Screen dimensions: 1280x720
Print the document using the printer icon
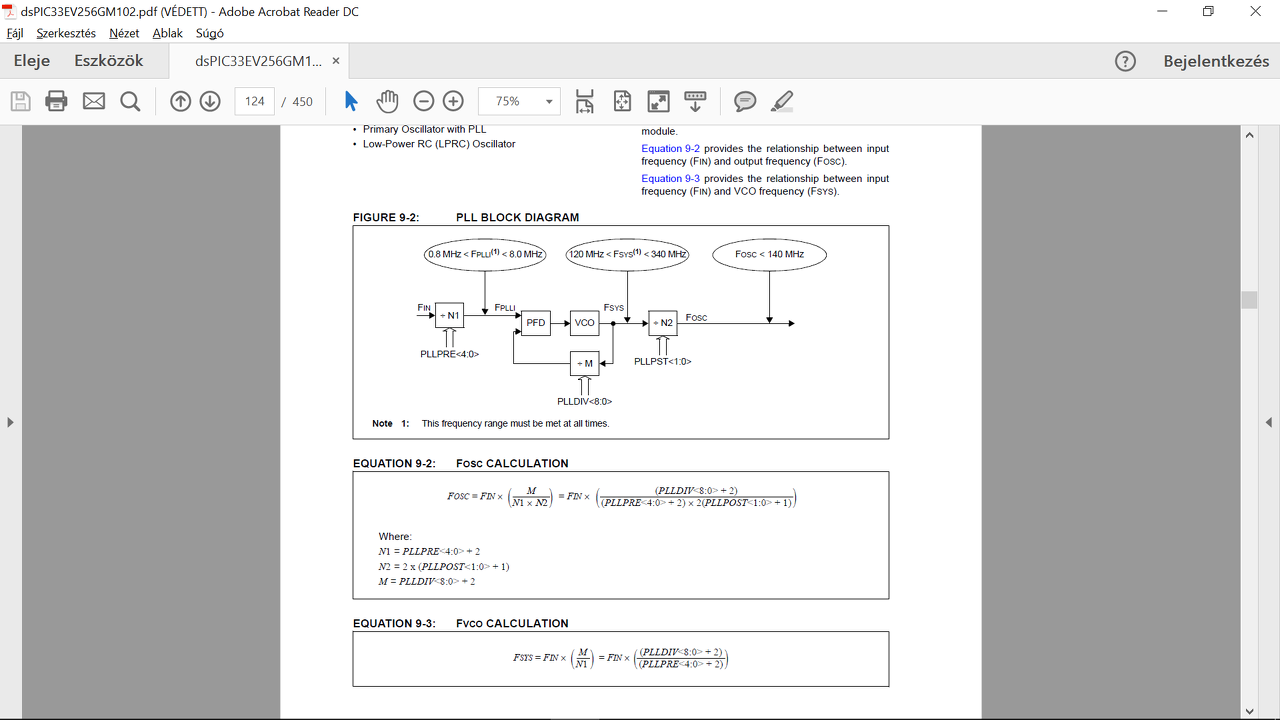point(56,101)
